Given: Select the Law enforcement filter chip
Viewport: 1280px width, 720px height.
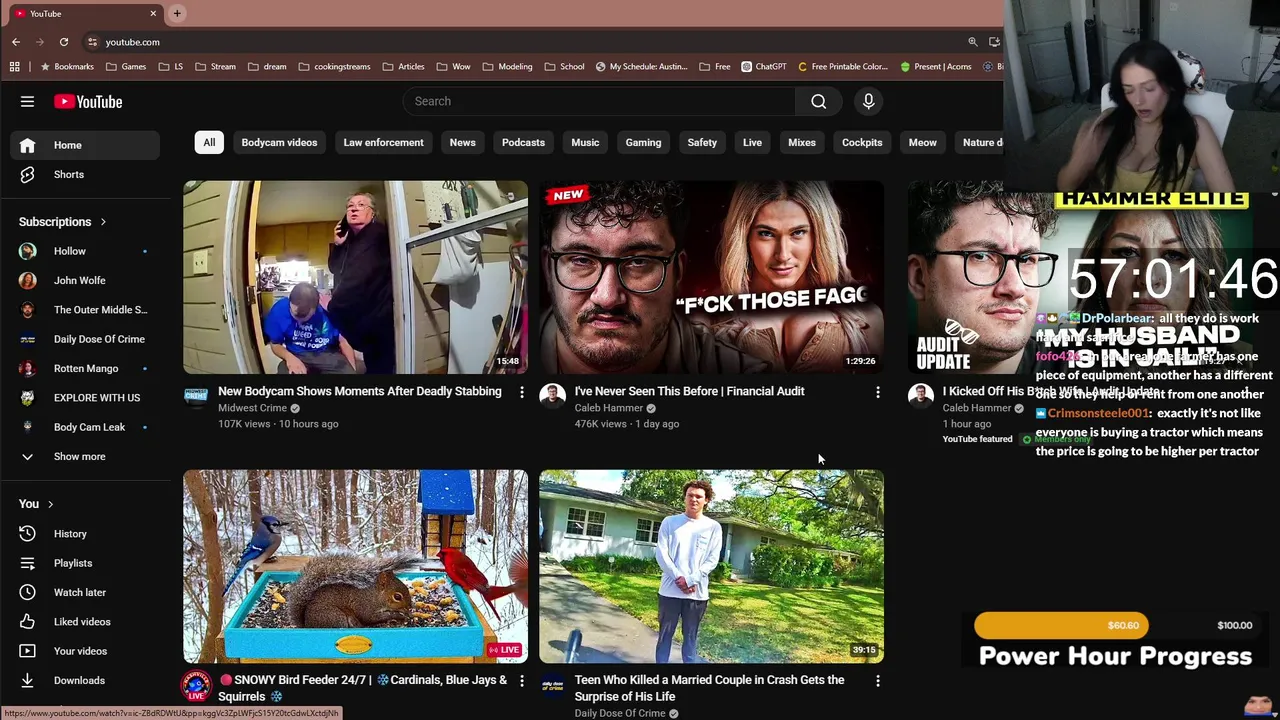Looking at the screenshot, I should click(x=383, y=142).
